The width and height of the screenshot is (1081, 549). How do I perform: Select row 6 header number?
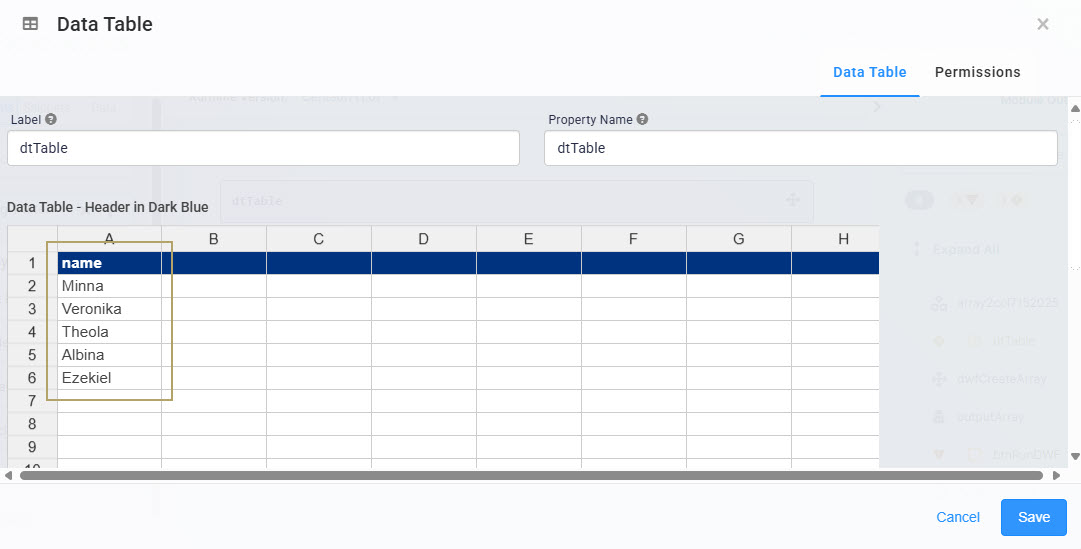pyautogui.click(x=32, y=378)
